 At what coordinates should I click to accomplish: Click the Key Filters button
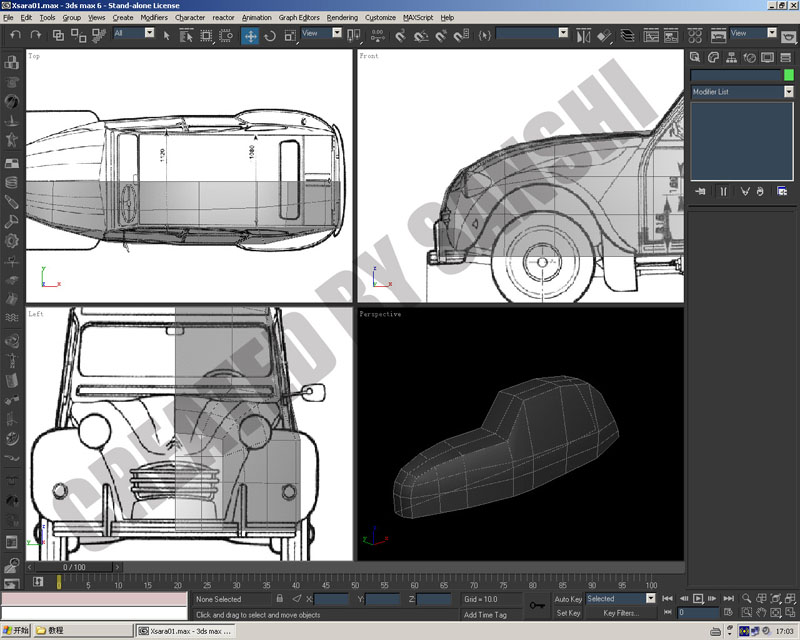[x=621, y=613]
